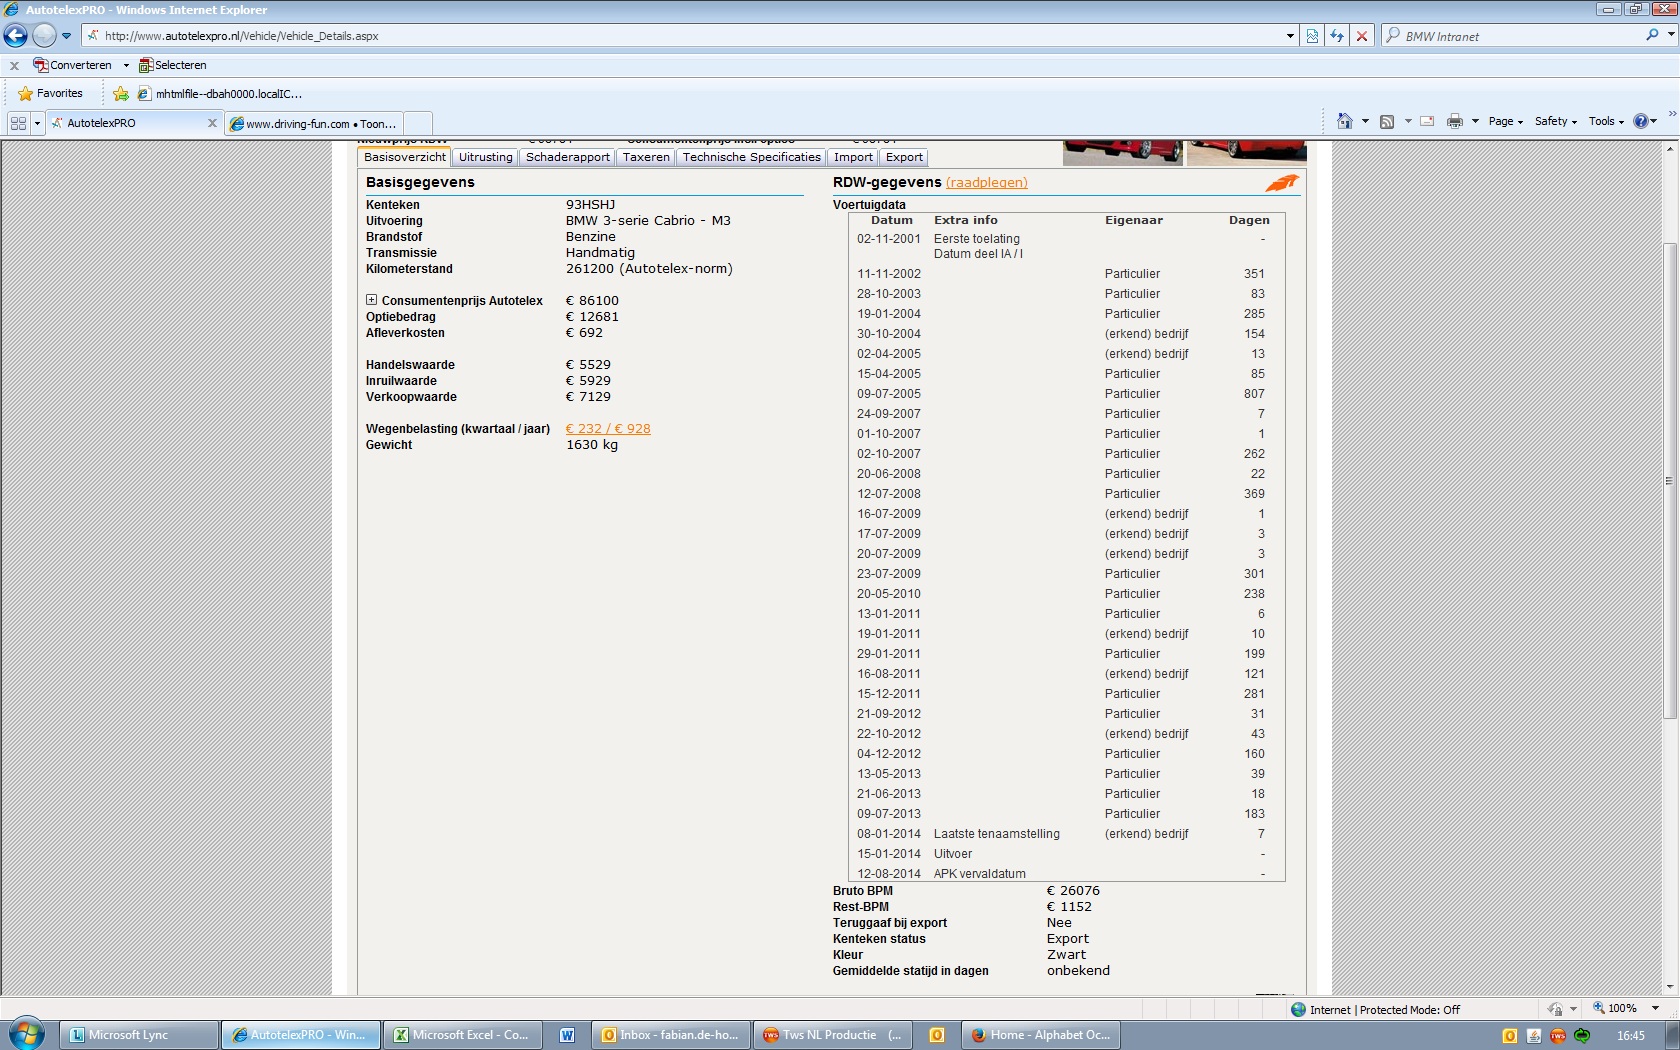Open recent pages dropdown beside Forward button
The image size is (1680, 1050).
[67, 36]
